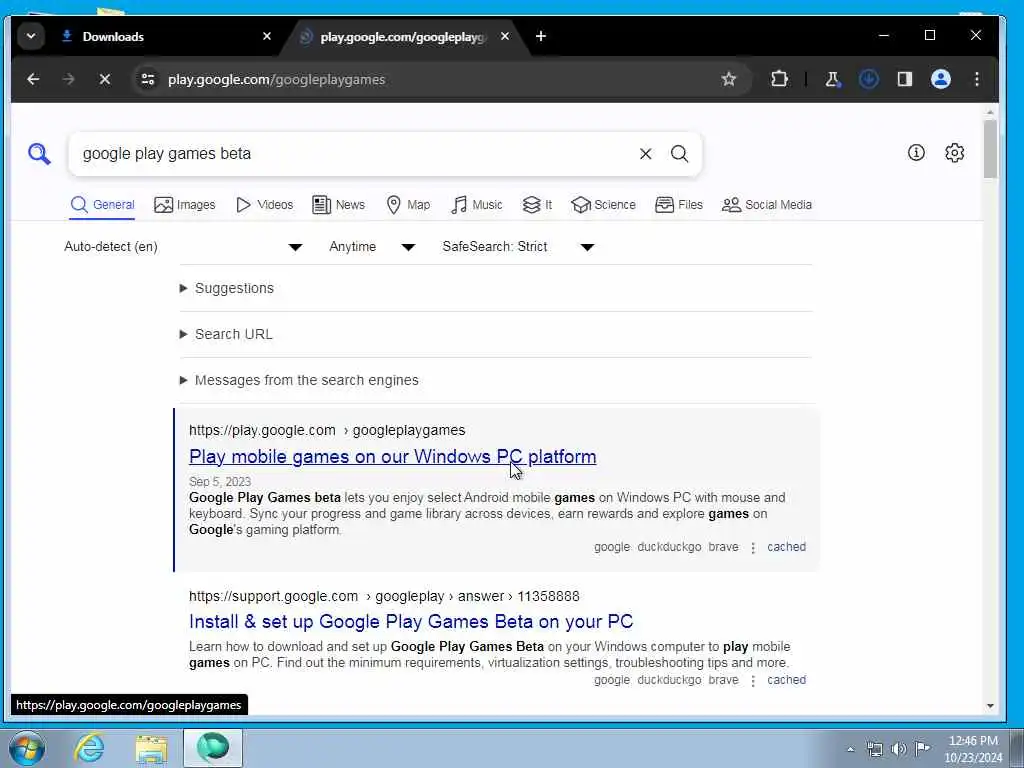The width and height of the screenshot is (1024, 768).
Task: Click the taskbar clock showing 12:46 PM
Action: [x=973, y=749]
